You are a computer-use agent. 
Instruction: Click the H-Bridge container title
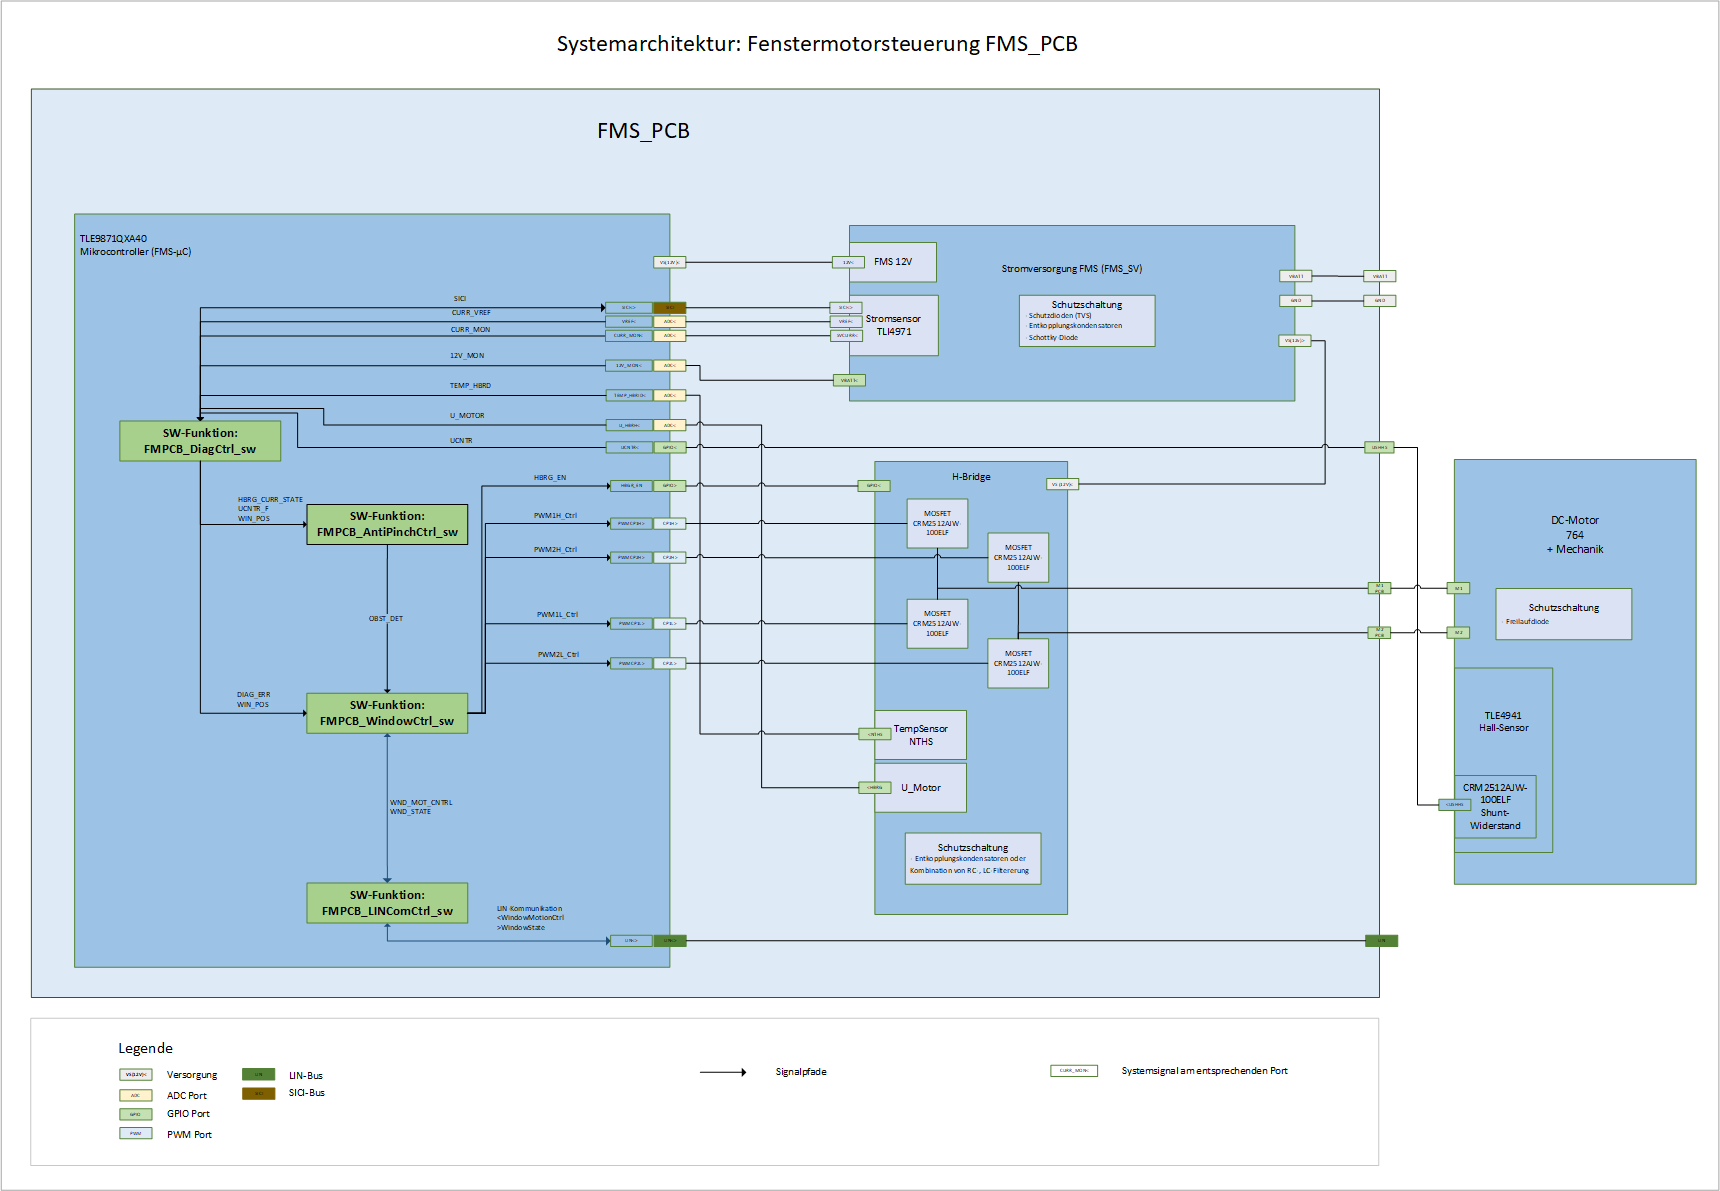click(x=971, y=477)
